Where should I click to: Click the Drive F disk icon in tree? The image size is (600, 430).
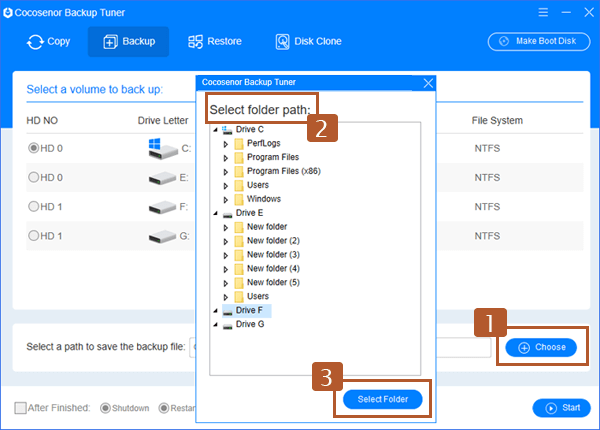pos(228,312)
